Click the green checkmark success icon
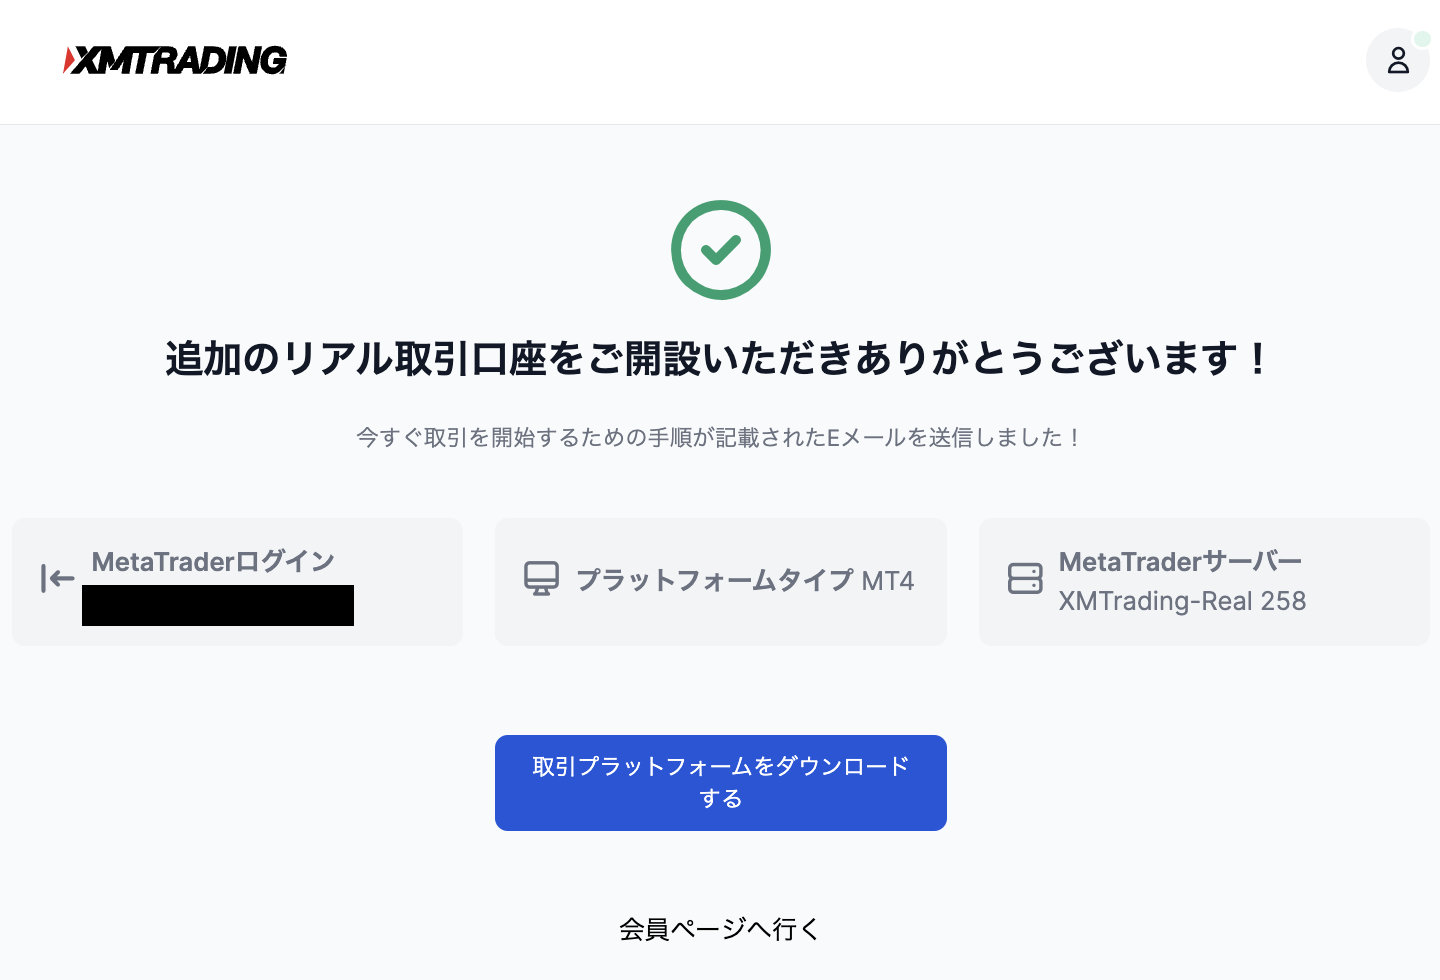 (x=720, y=250)
